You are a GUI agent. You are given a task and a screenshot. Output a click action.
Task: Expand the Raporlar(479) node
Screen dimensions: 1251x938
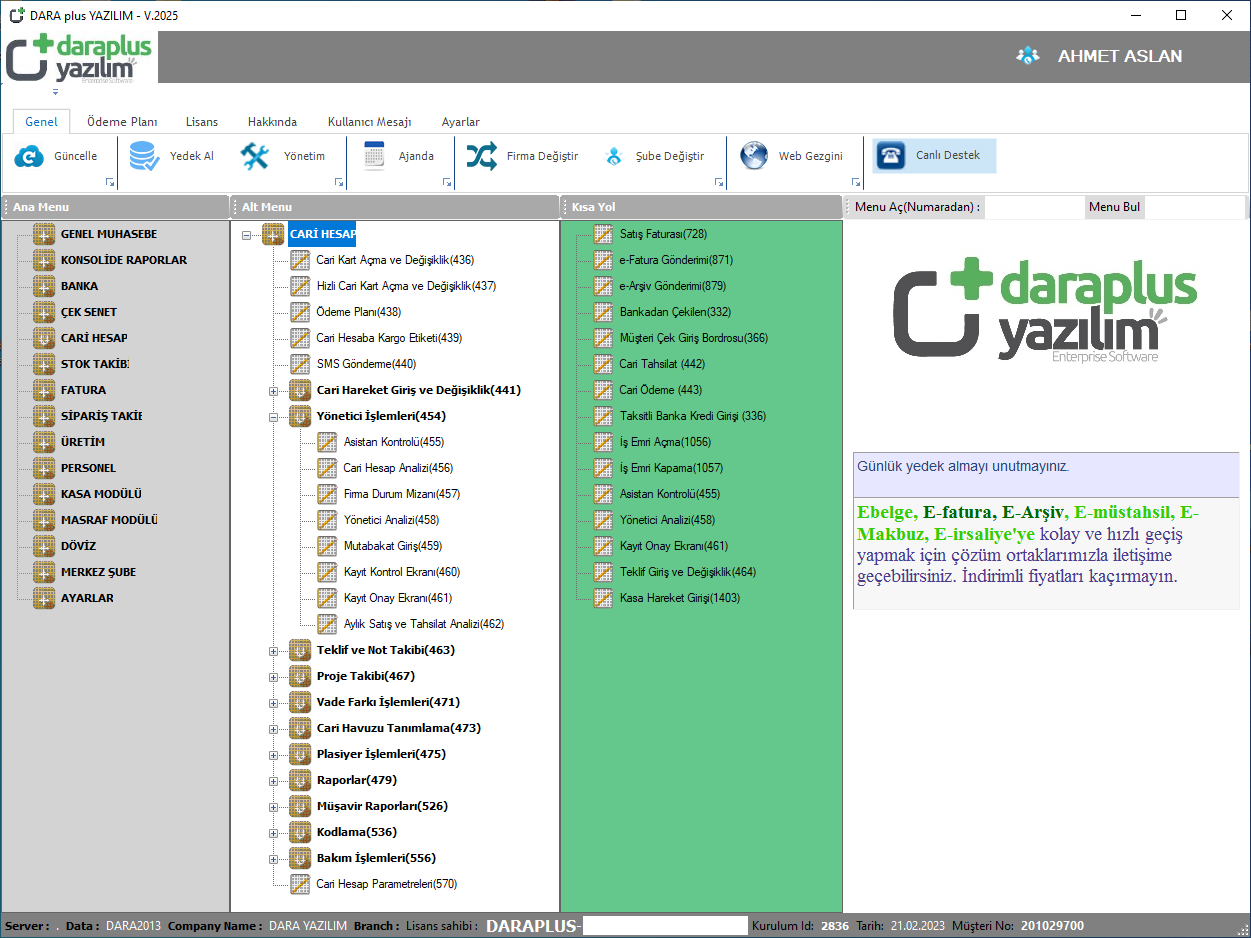pyautogui.click(x=274, y=781)
